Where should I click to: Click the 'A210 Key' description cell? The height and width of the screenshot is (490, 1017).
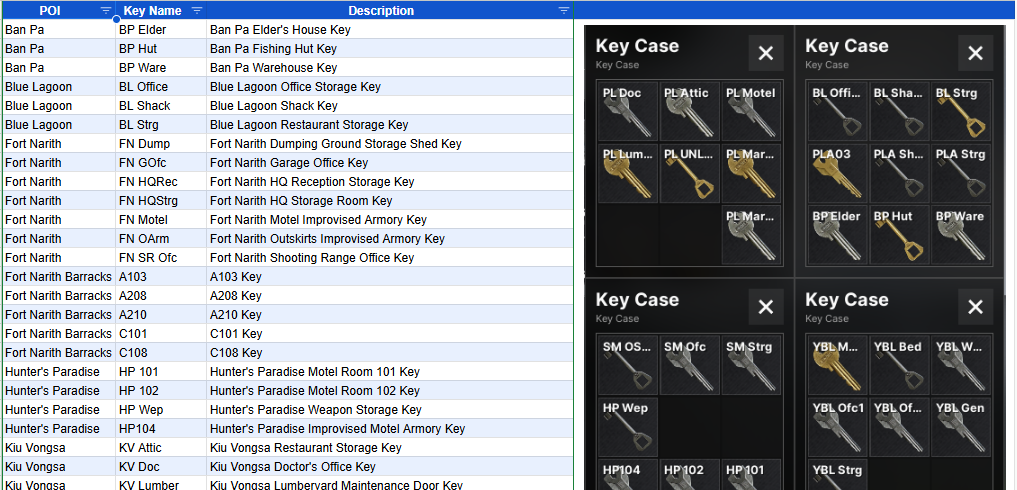coord(390,314)
